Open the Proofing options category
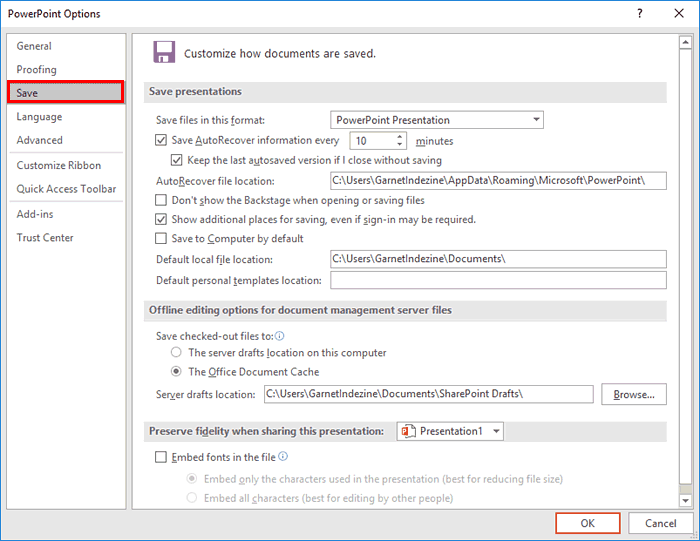 (37, 70)
